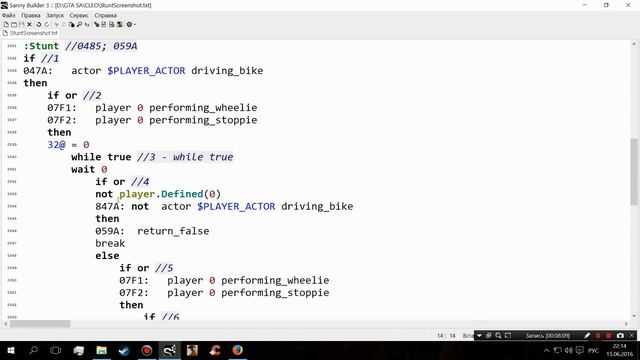
Task: Click the vertical scrollbar thumb
Action: pos(634,171)
